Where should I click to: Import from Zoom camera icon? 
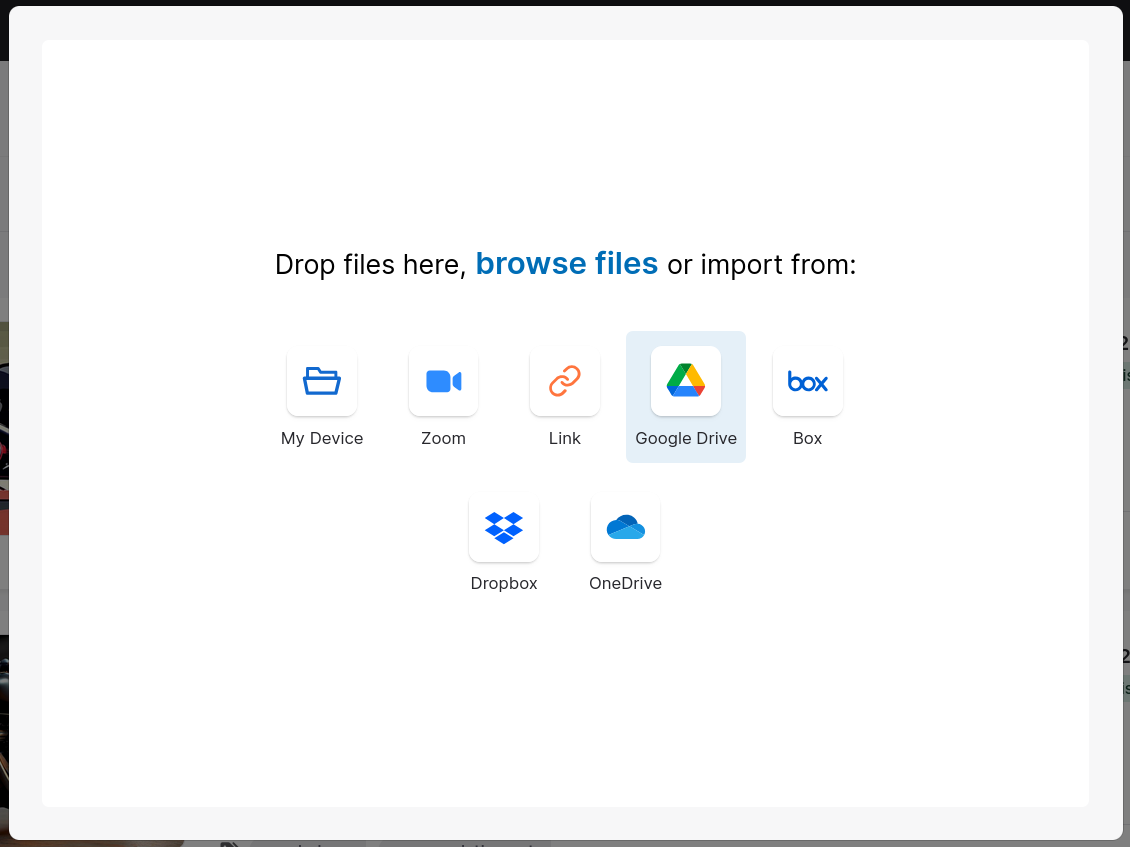pos(443,381)
